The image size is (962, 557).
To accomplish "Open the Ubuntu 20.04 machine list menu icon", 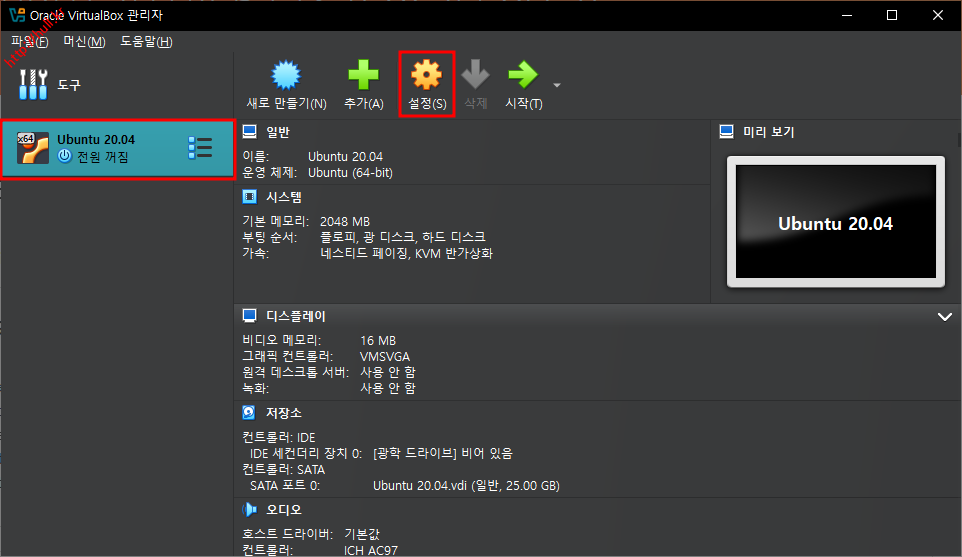I will click(200, 148).
